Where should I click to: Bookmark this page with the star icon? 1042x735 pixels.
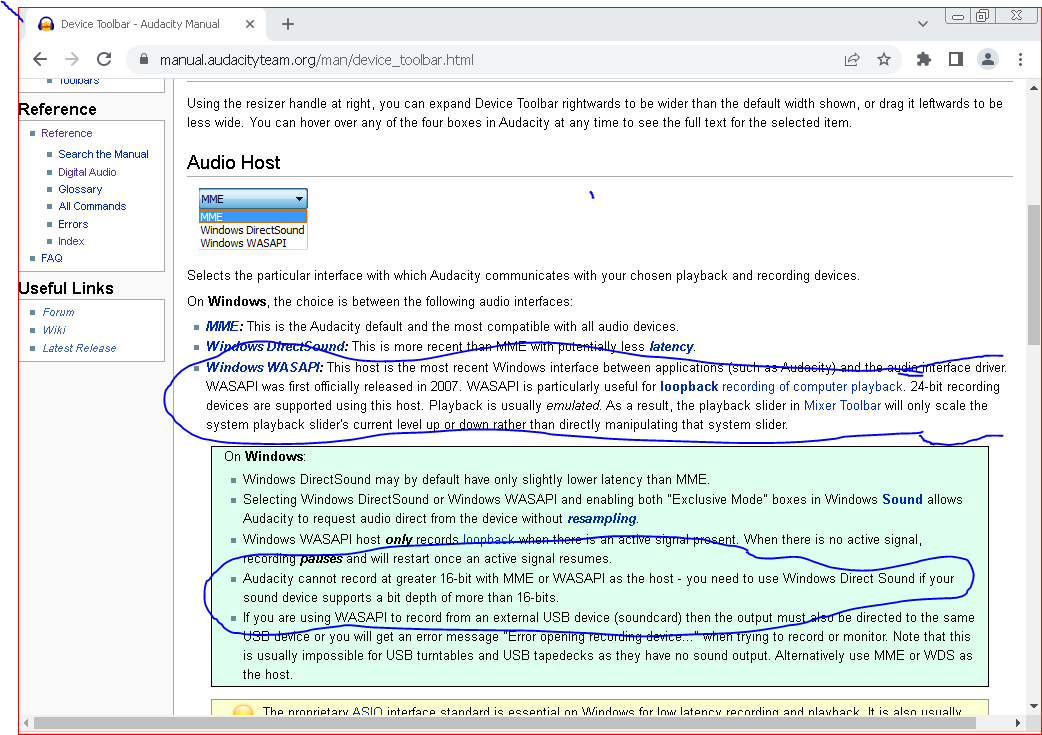click(x=884, y=59)
